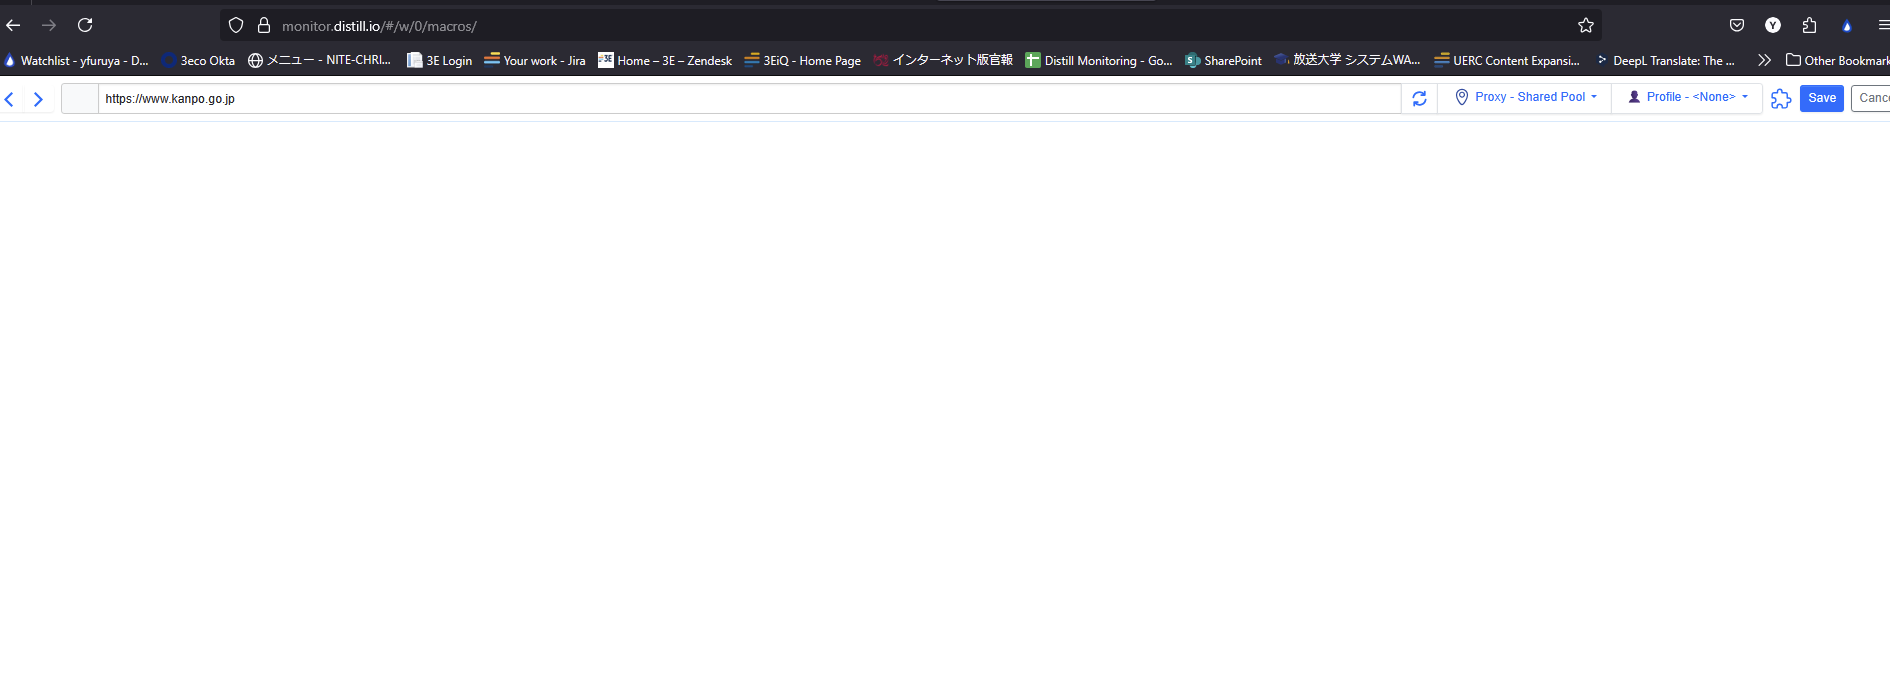
Task: Bookmark this page with star icon
Action: click(1586, 26)
